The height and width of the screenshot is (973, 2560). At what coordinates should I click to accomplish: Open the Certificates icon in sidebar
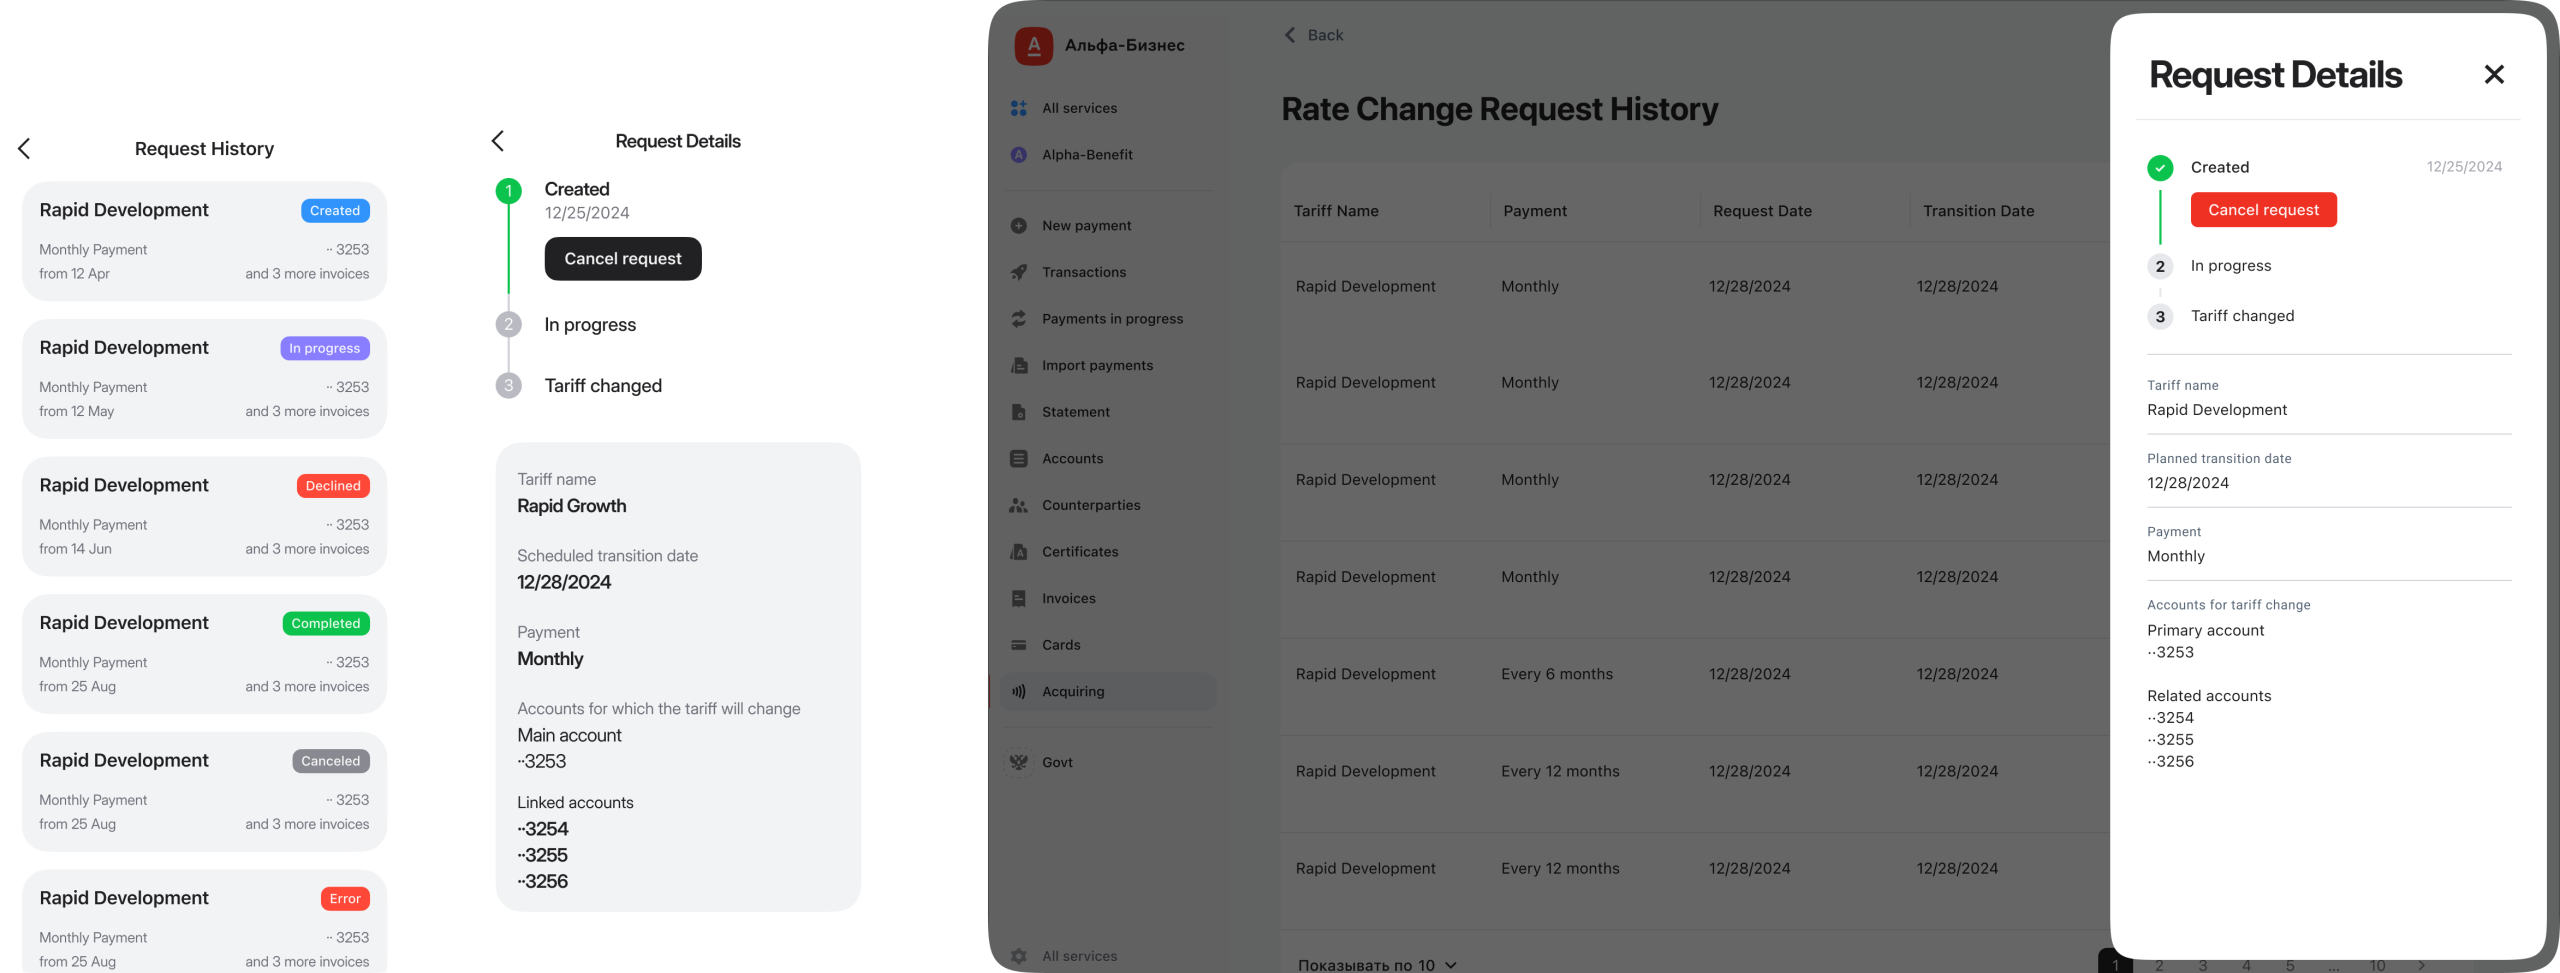click(1018, 552)
